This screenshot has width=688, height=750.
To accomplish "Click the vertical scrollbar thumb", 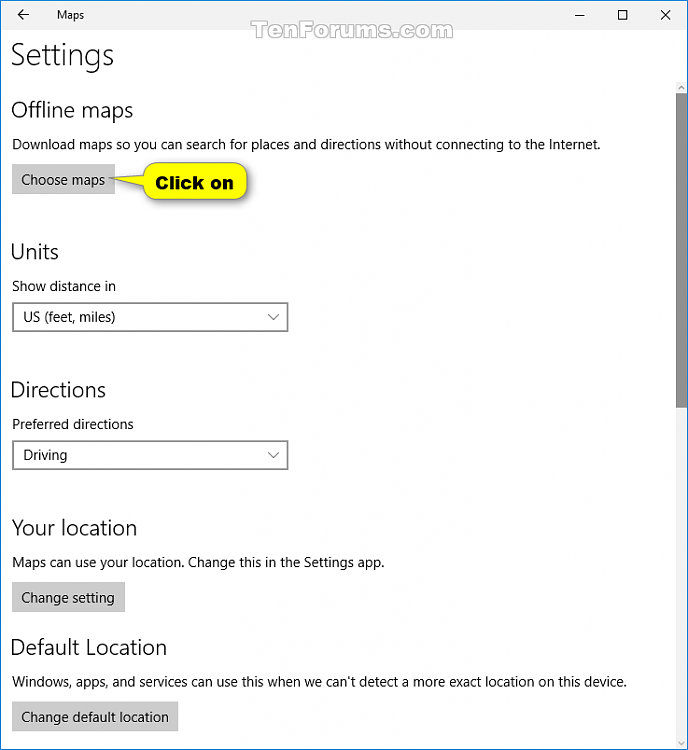I will point(681,250).
